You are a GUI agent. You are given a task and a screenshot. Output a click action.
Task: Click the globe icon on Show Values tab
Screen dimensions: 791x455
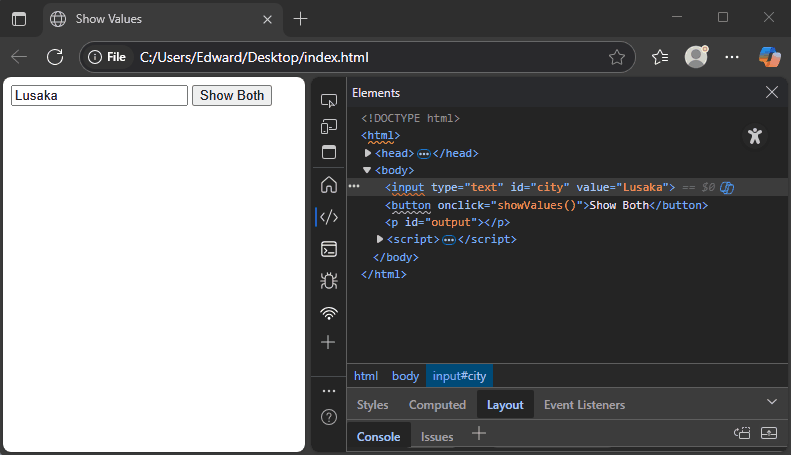(58, 19)
